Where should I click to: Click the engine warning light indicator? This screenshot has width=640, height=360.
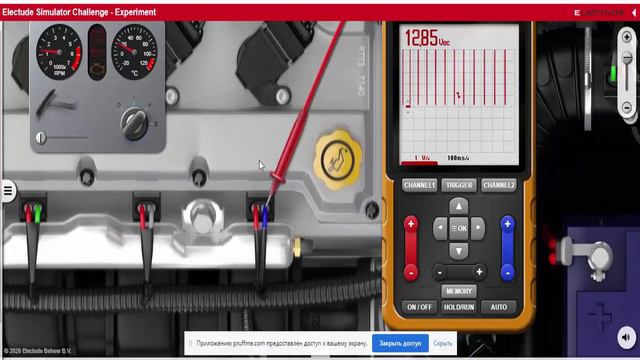click(97, 70)
